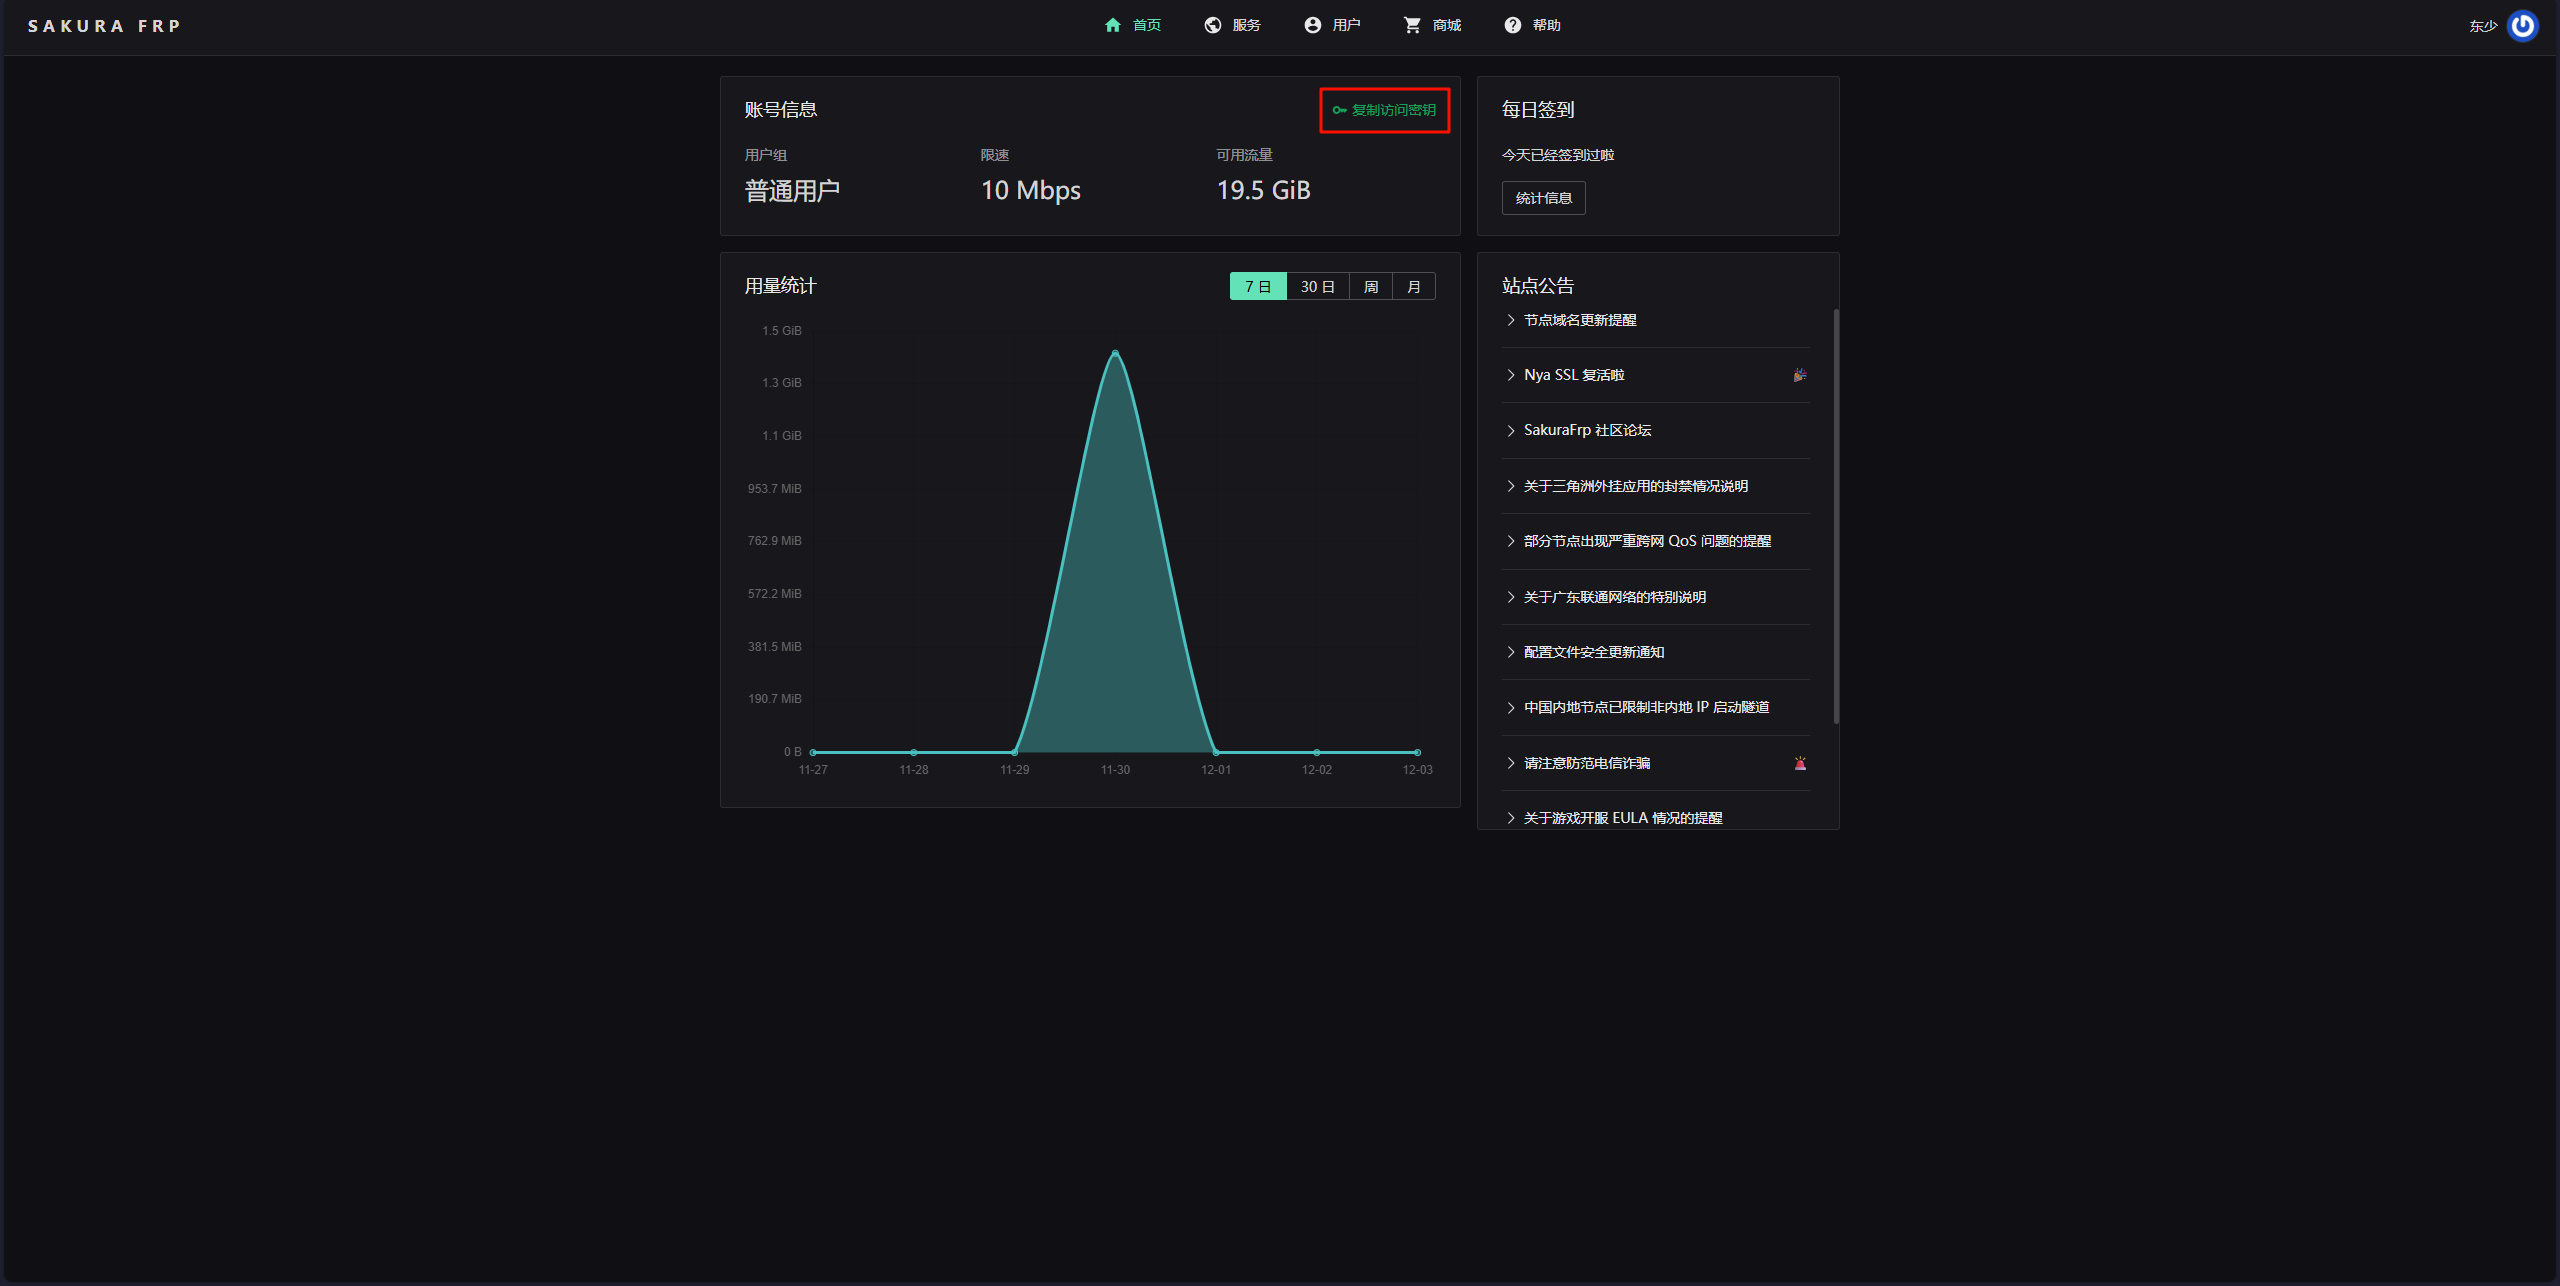The image size is (2560, 1286).
Task: Click the announcements panel scrollbar
Action: coord(1836,515)
